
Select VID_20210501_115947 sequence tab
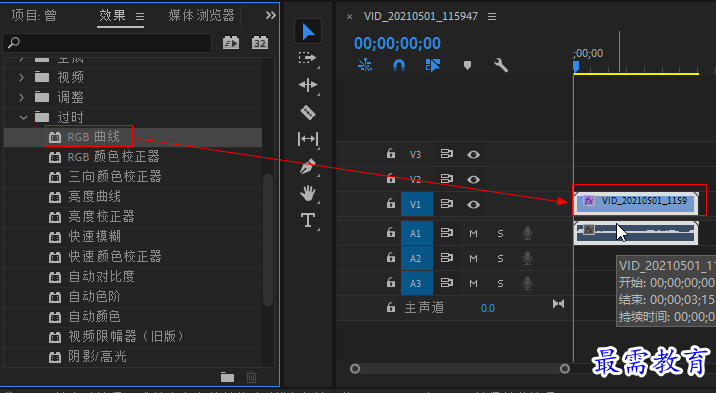[x=421, y=16]
